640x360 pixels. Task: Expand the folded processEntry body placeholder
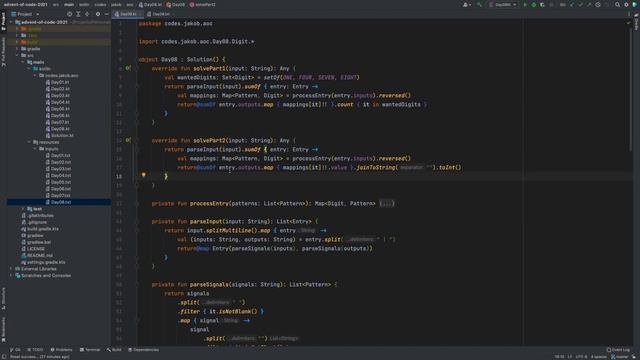pyautogui.click(x=387, y=203)
